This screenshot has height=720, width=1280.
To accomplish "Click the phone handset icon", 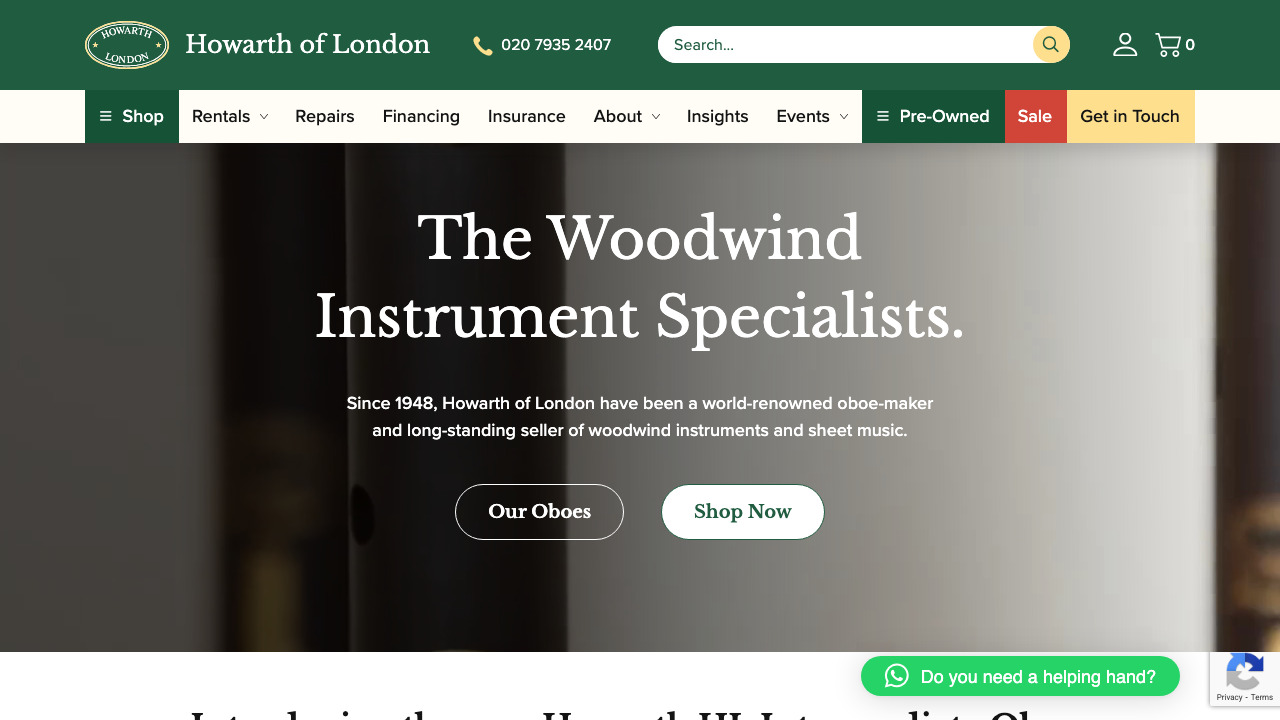I will click(483, 45).
